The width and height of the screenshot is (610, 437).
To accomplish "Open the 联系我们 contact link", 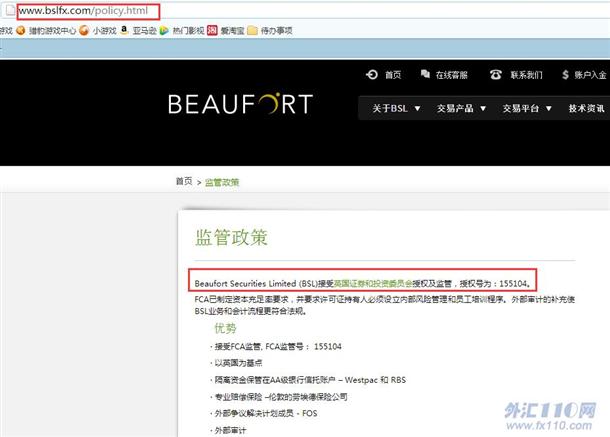I will (x=526, y=75).
